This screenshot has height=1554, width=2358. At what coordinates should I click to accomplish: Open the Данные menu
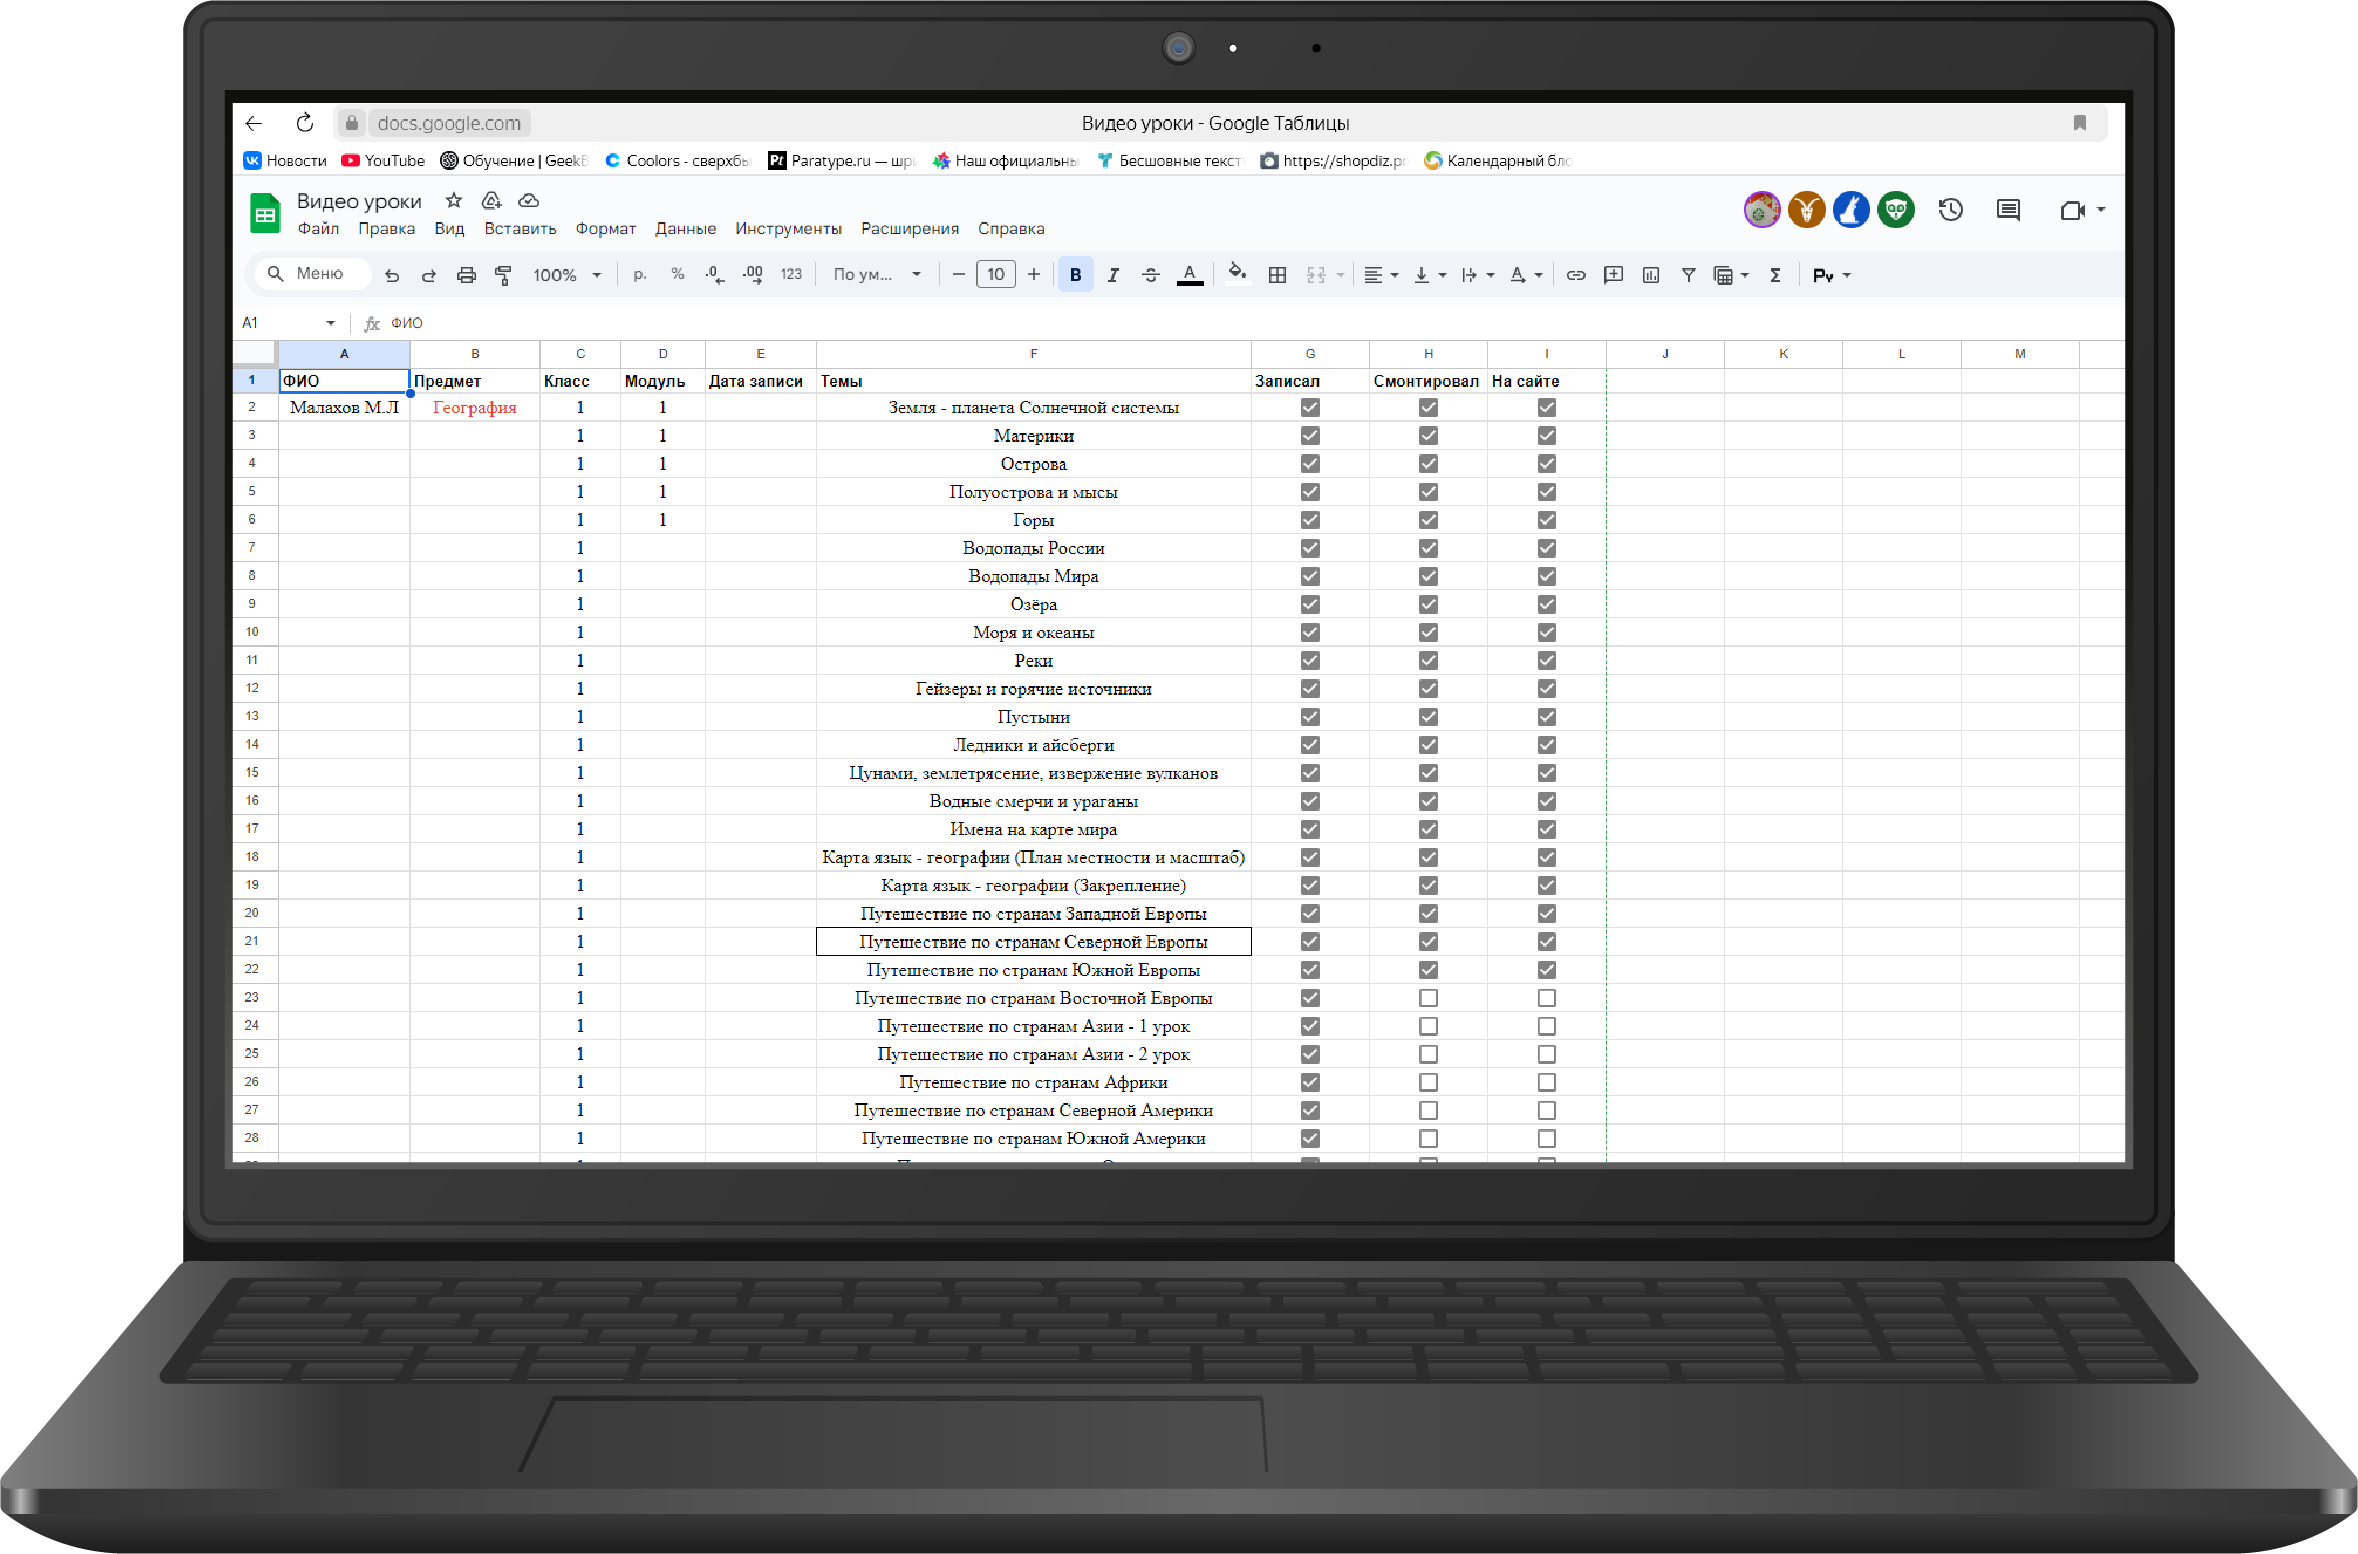click(x=685, y=229)
